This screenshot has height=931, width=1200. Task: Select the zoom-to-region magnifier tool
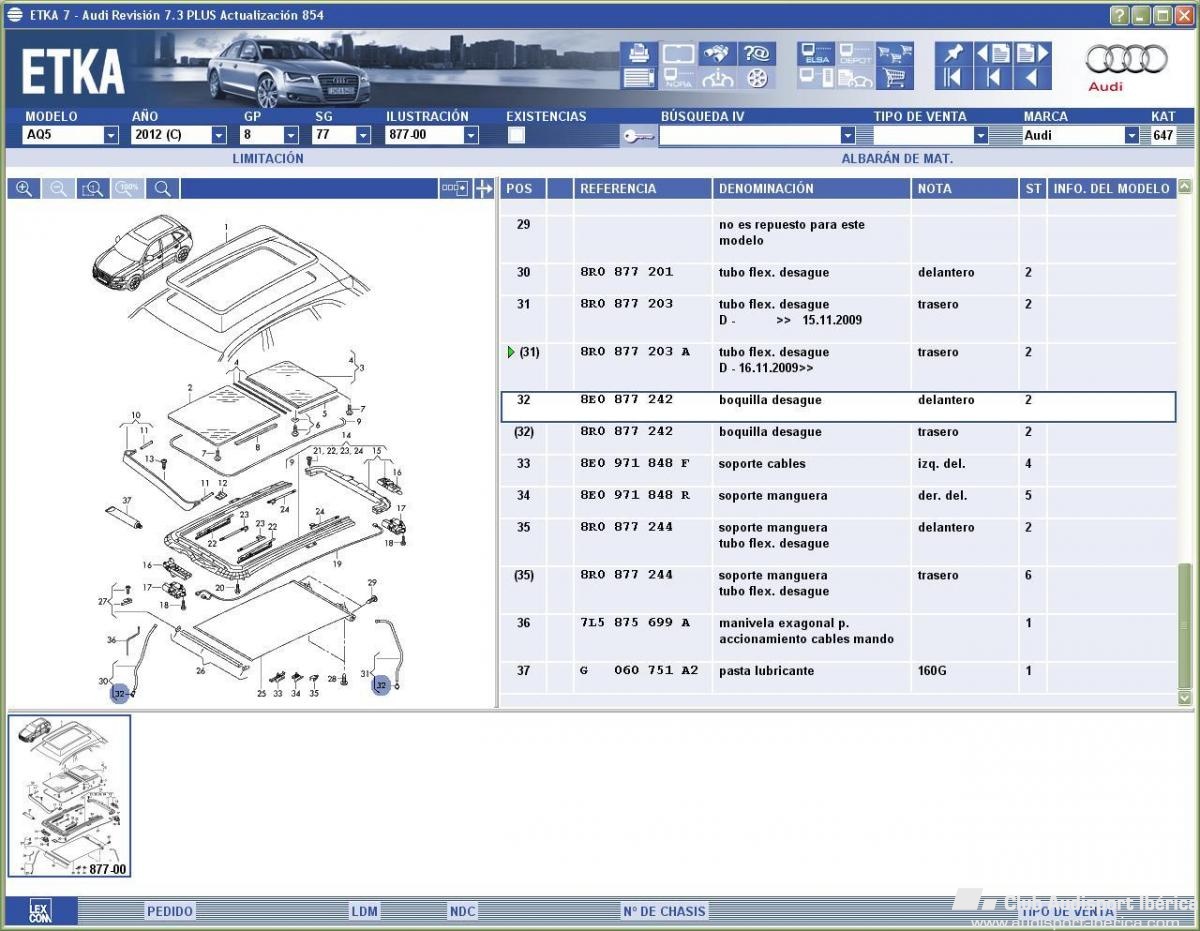click(93, 188)
